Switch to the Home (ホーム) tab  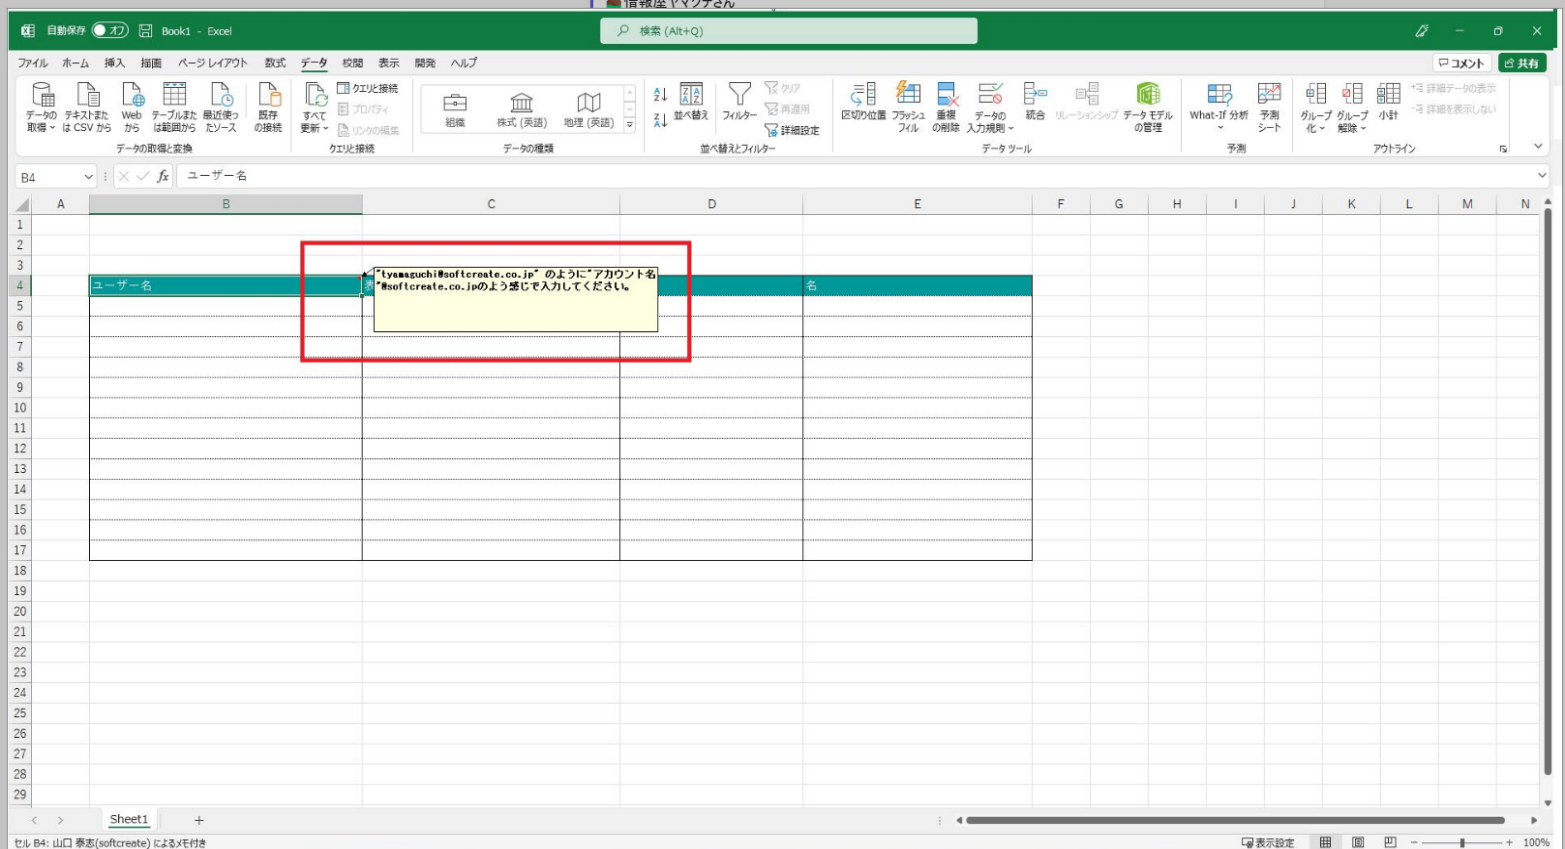tap(75, 63)
